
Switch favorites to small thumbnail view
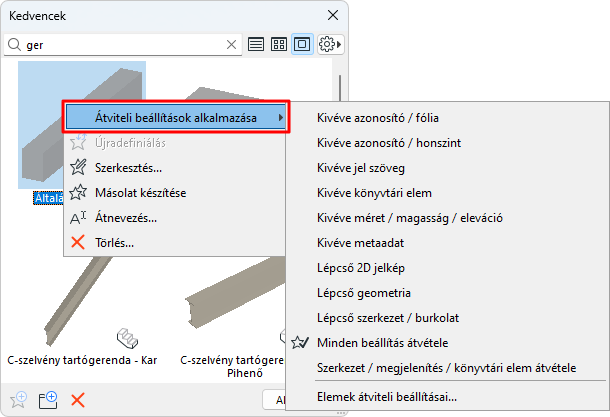[279, 45]
